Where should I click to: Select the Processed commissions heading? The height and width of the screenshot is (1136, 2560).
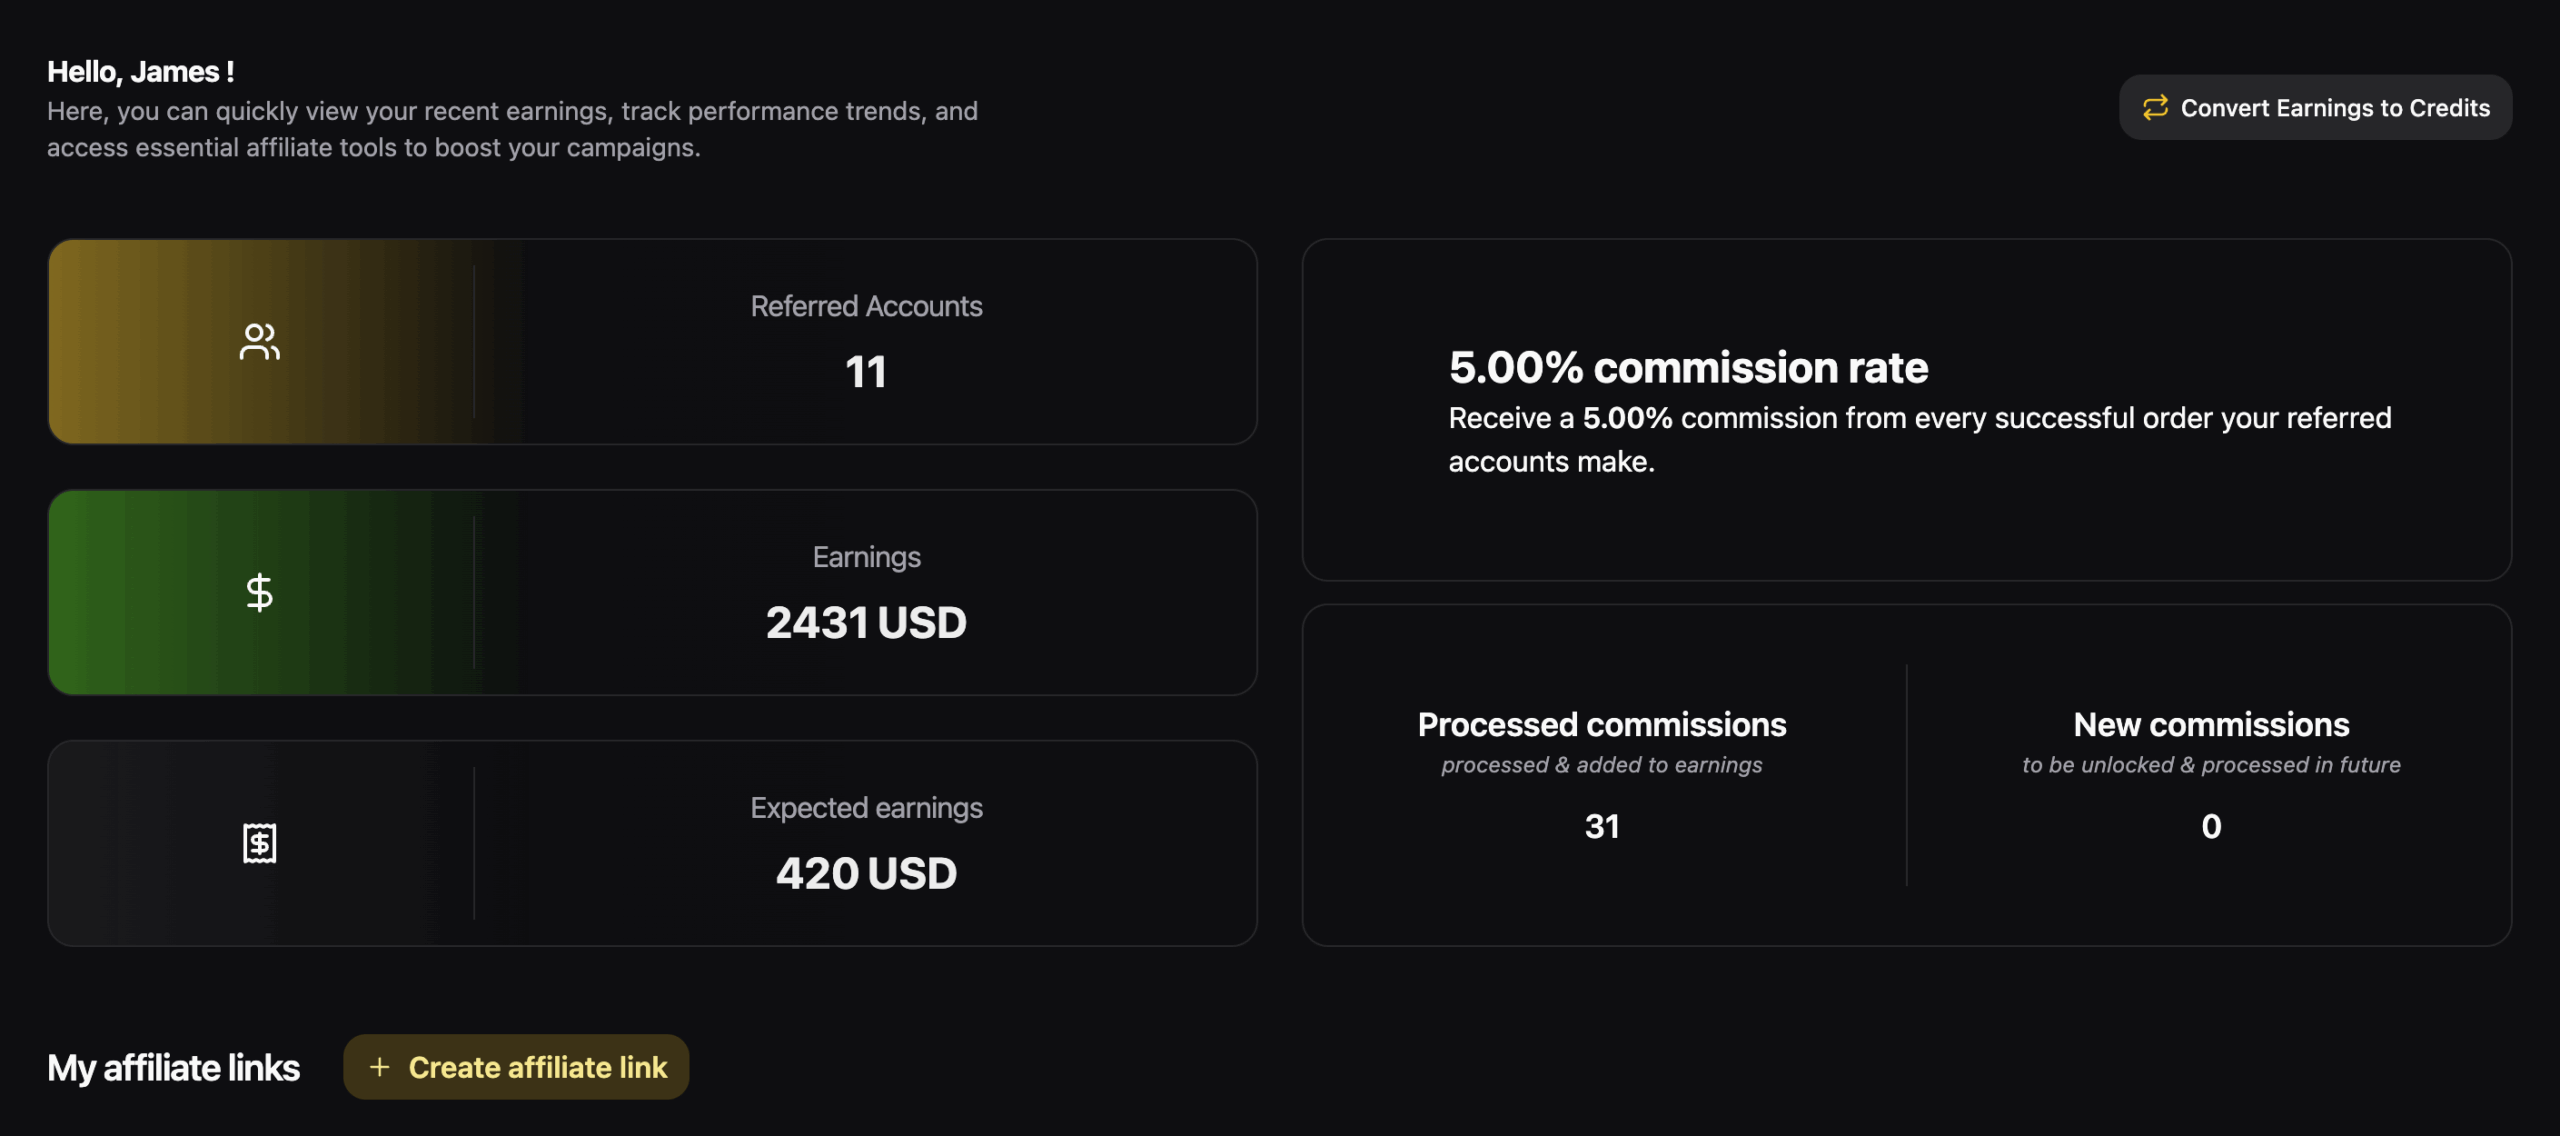1602,724
